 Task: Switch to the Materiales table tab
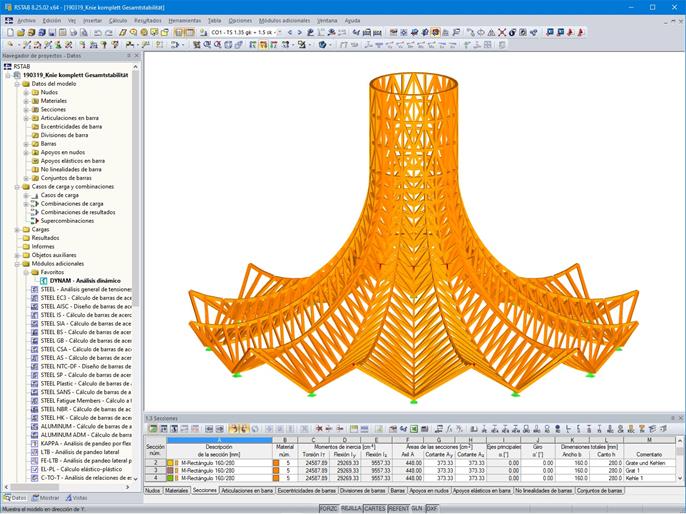pos(176,491)
